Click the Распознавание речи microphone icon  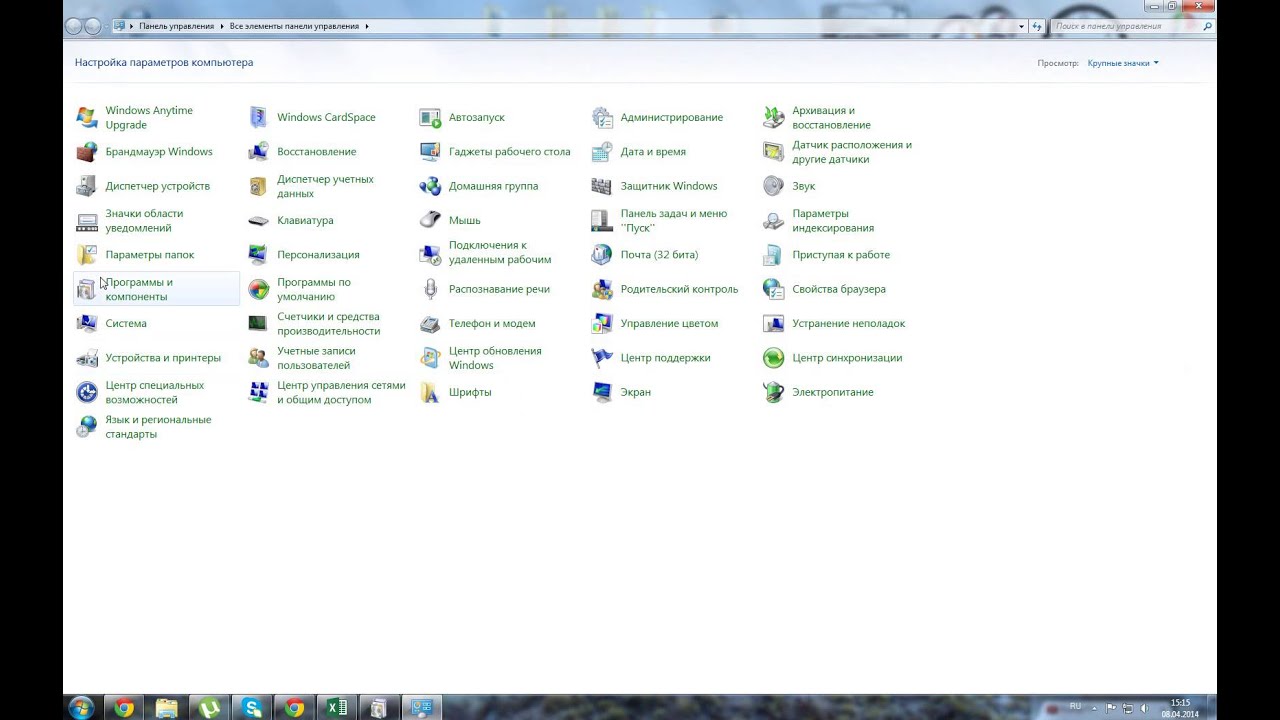(430, 289)
